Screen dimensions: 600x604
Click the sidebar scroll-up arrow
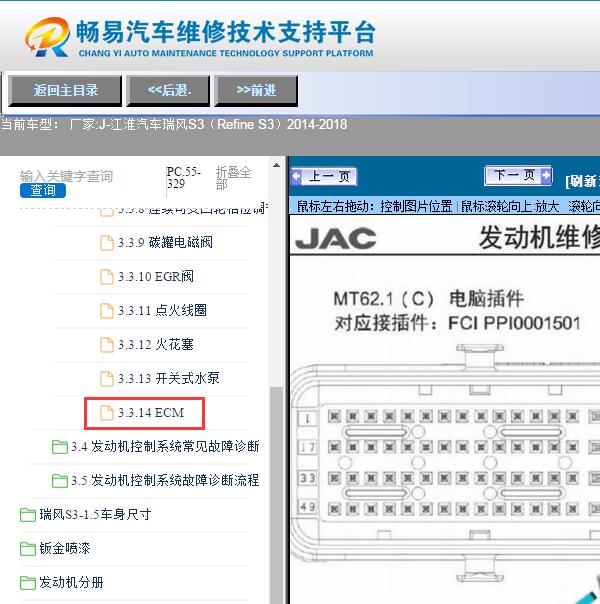[276, 165]
